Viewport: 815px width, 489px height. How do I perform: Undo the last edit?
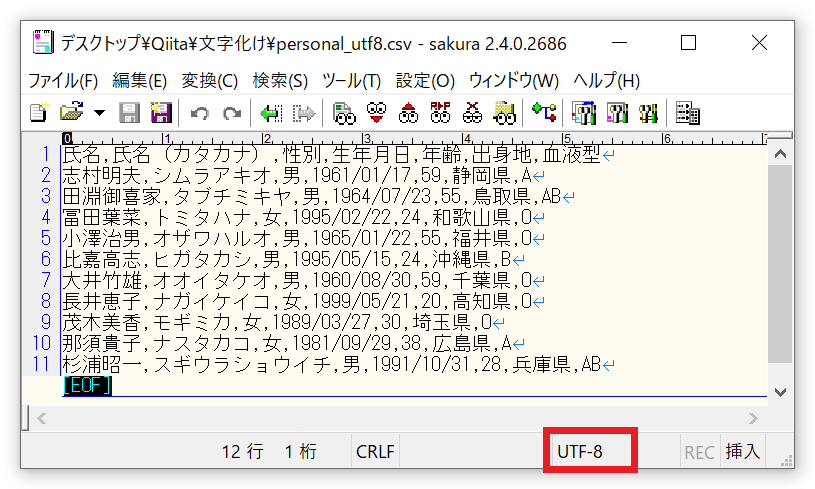click(x=200, y=113)
